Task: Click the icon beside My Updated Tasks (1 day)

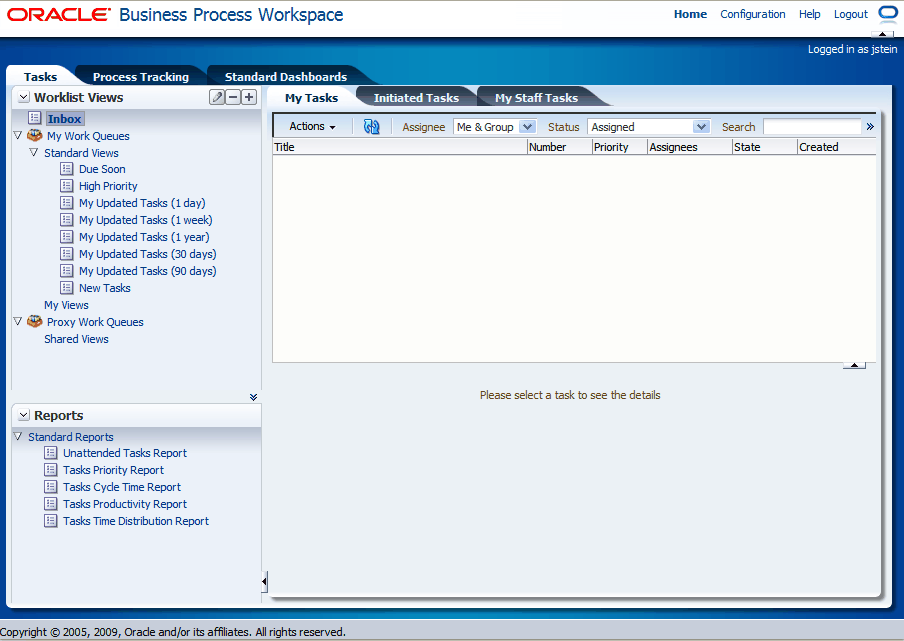Action: (67, 203)
